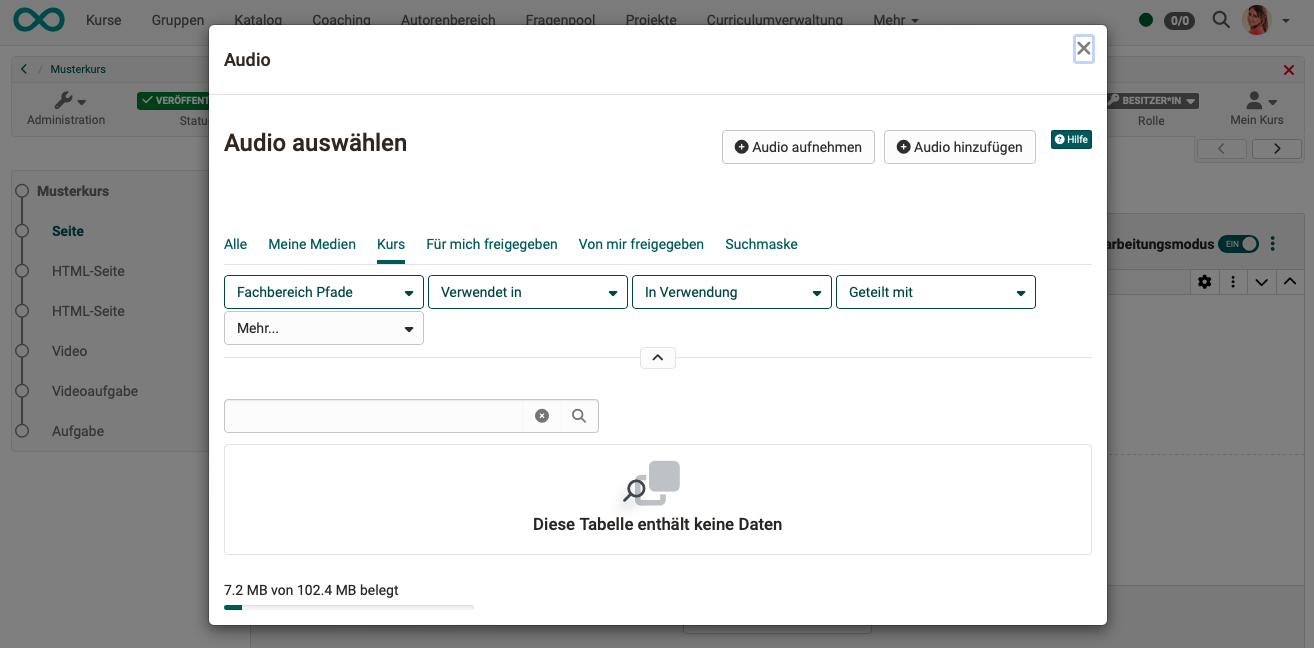Close the Audio dialog with the X

coord(1083,48)
